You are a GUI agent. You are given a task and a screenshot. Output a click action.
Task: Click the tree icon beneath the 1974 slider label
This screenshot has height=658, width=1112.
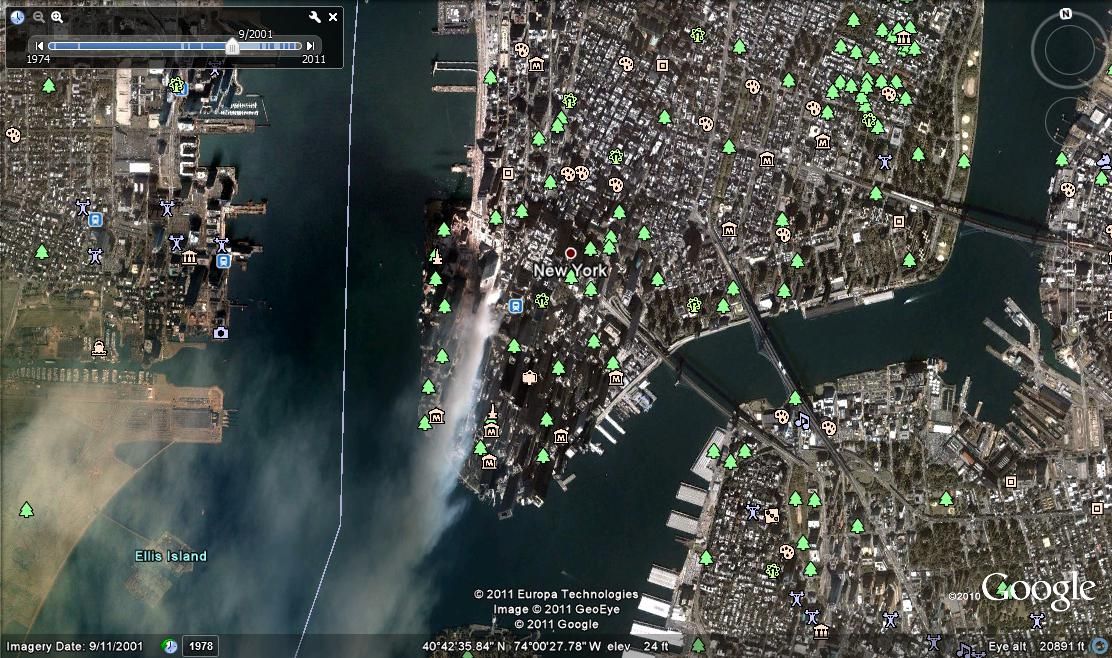click(x=49, y=86)
